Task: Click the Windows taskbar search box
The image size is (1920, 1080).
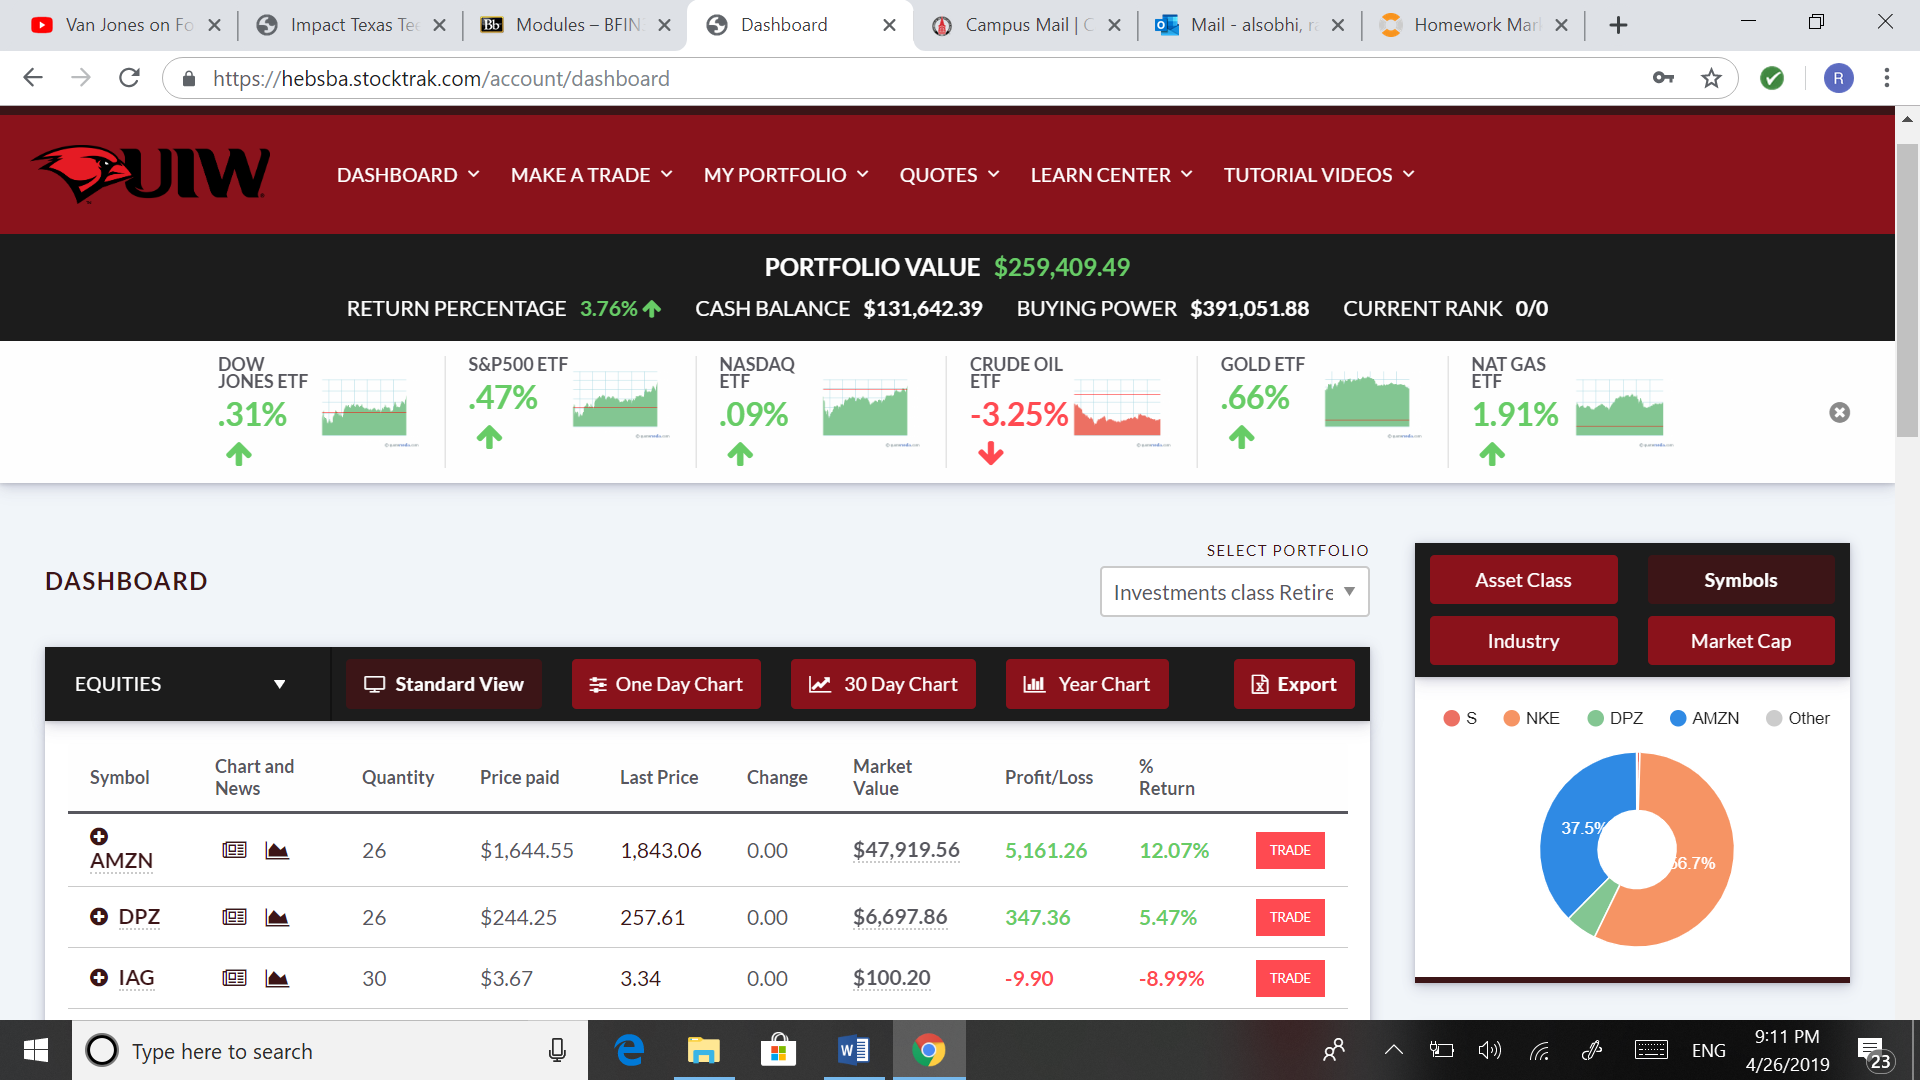Action: coord(330,1050)
